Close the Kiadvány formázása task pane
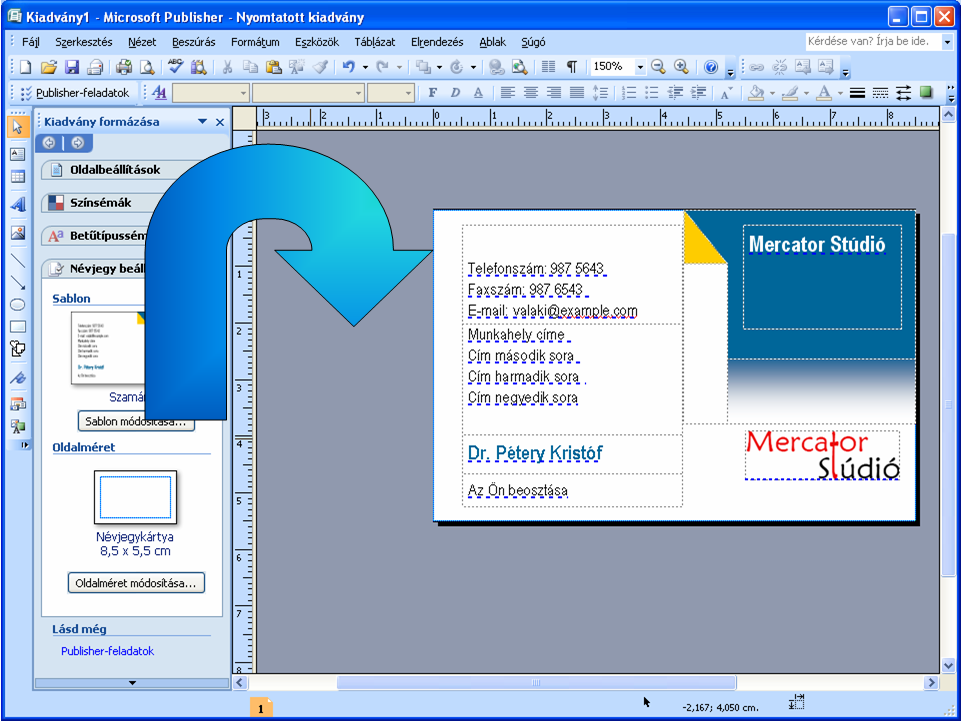Viewport: 961px width, 722px height. pos(220,121)
